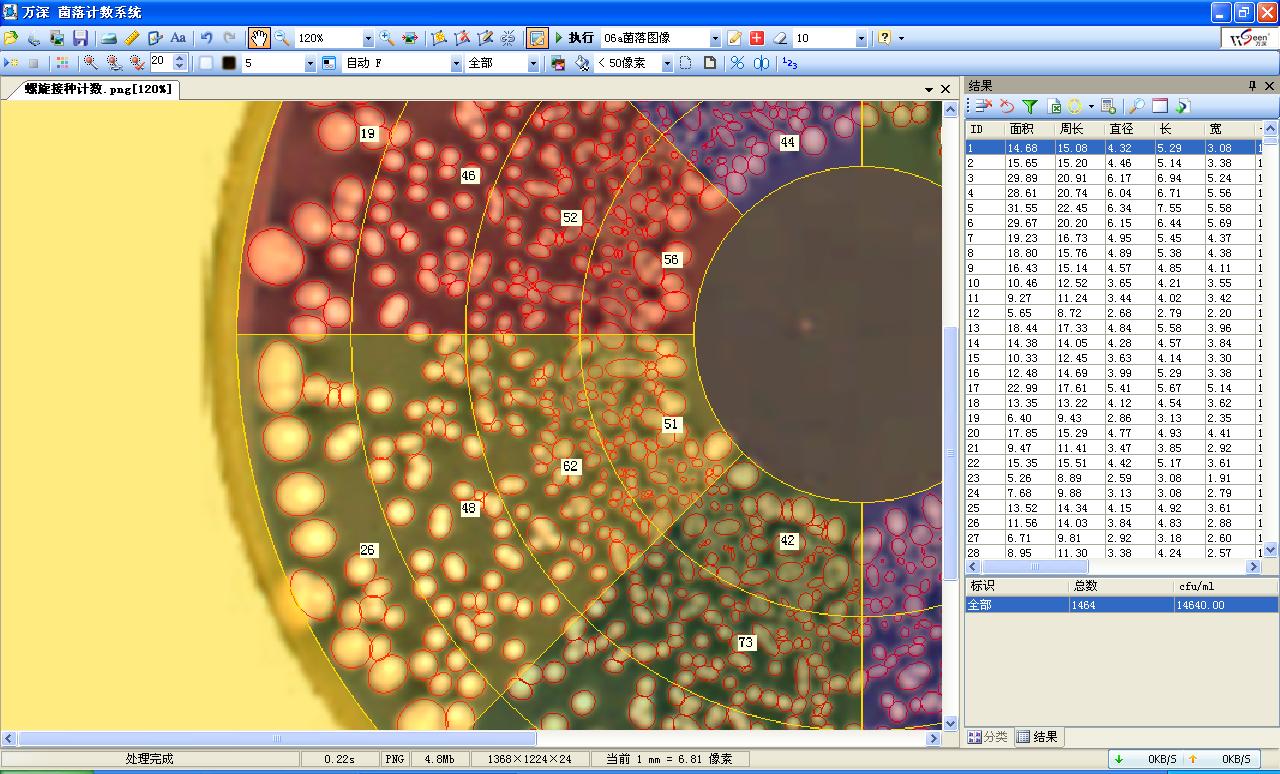Activate the hand pan tool

point(259,38)
